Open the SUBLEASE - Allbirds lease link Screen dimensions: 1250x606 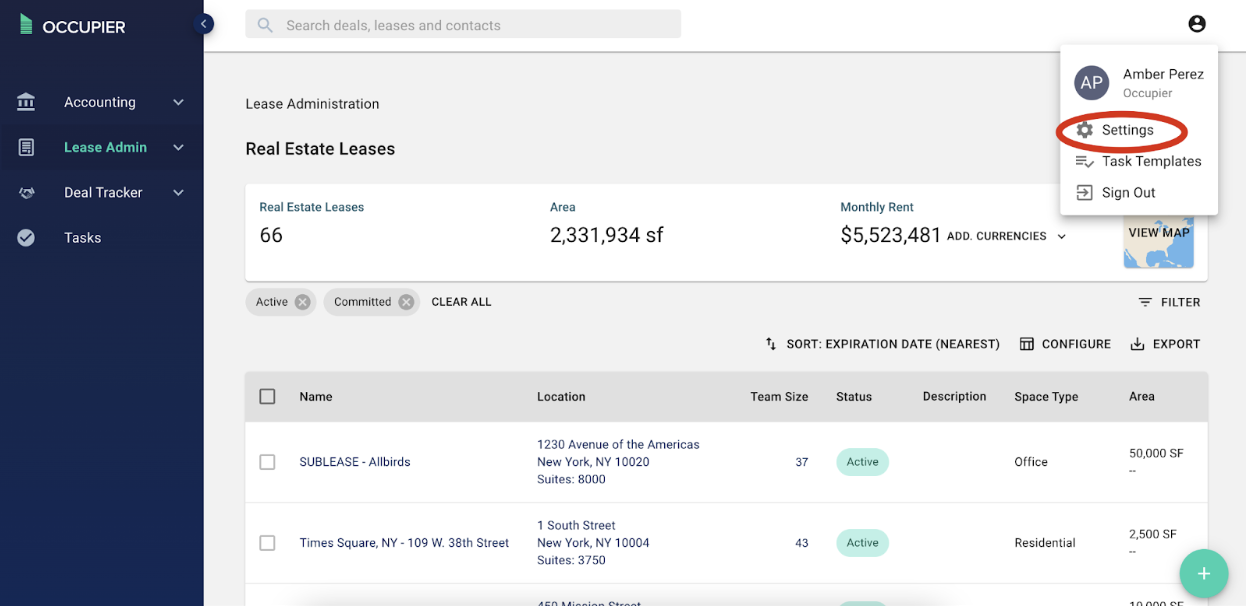coord(355,462)
